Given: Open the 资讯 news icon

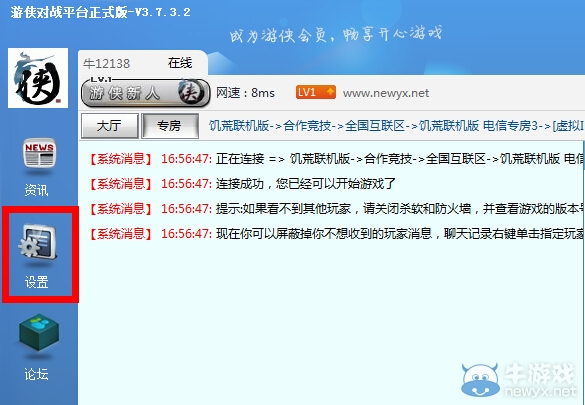Looking at the screenshot, I should tap(39, 153).
